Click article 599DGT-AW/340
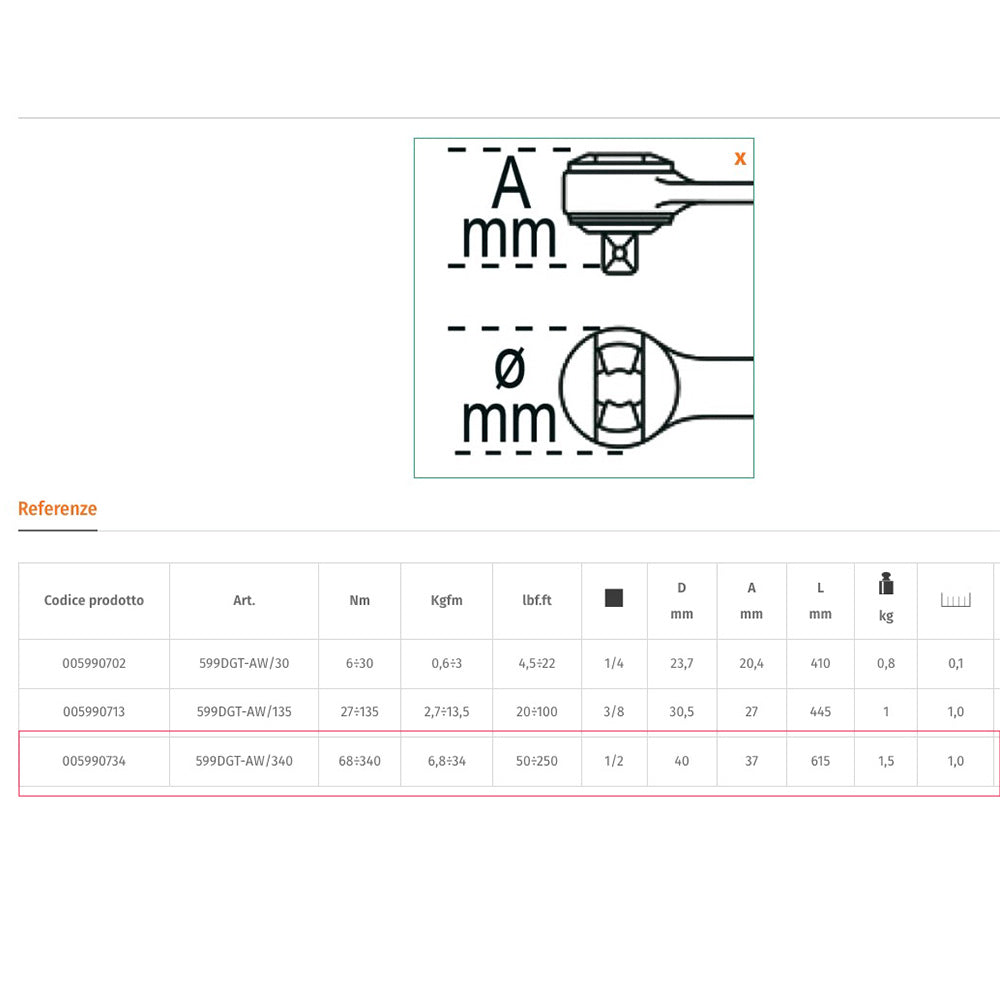The width and height of the screenshot is (1000, 1000). coord(244,761)
